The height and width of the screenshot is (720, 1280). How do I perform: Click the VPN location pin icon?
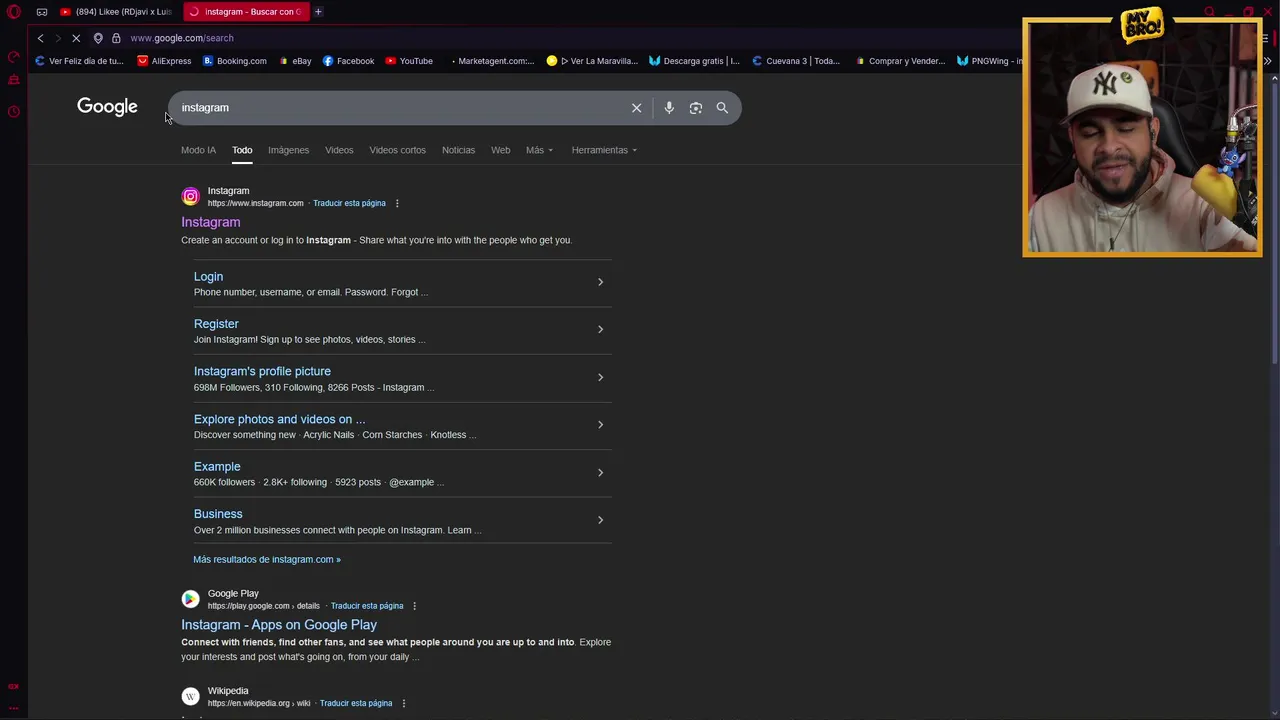[x=98, y=38]
